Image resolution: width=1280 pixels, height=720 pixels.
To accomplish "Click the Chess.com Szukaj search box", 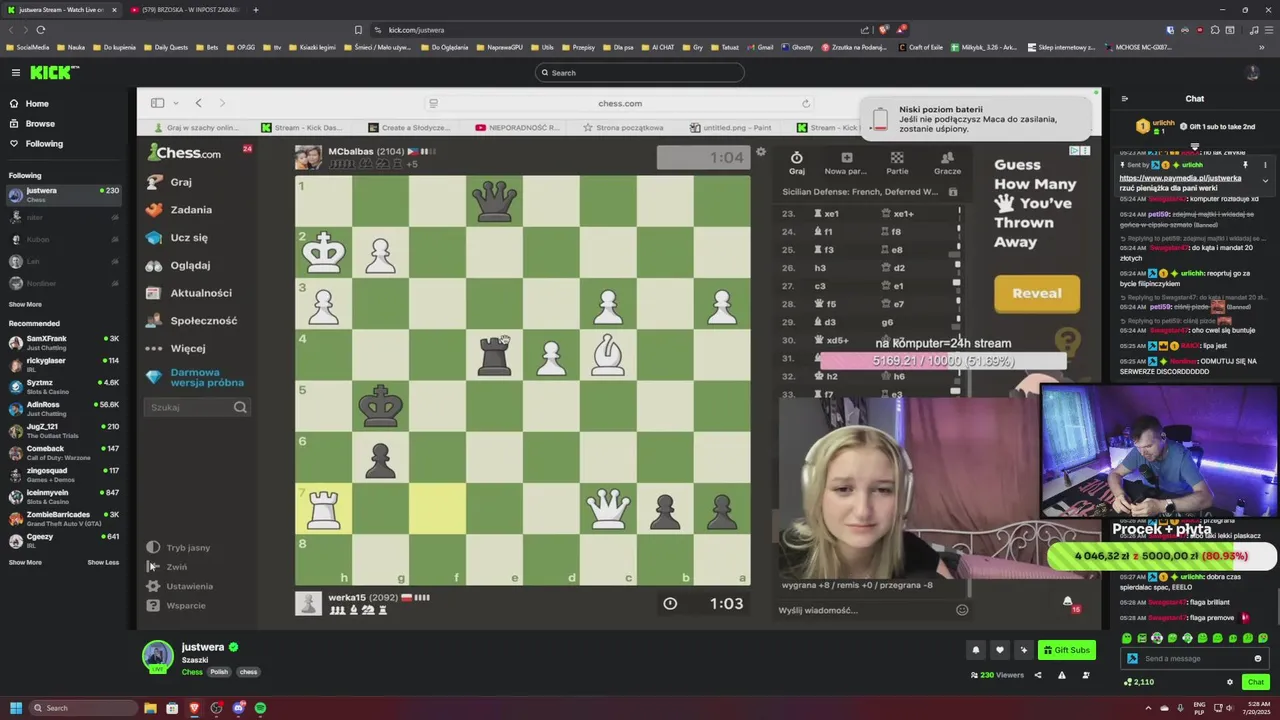I will [198, 407].
